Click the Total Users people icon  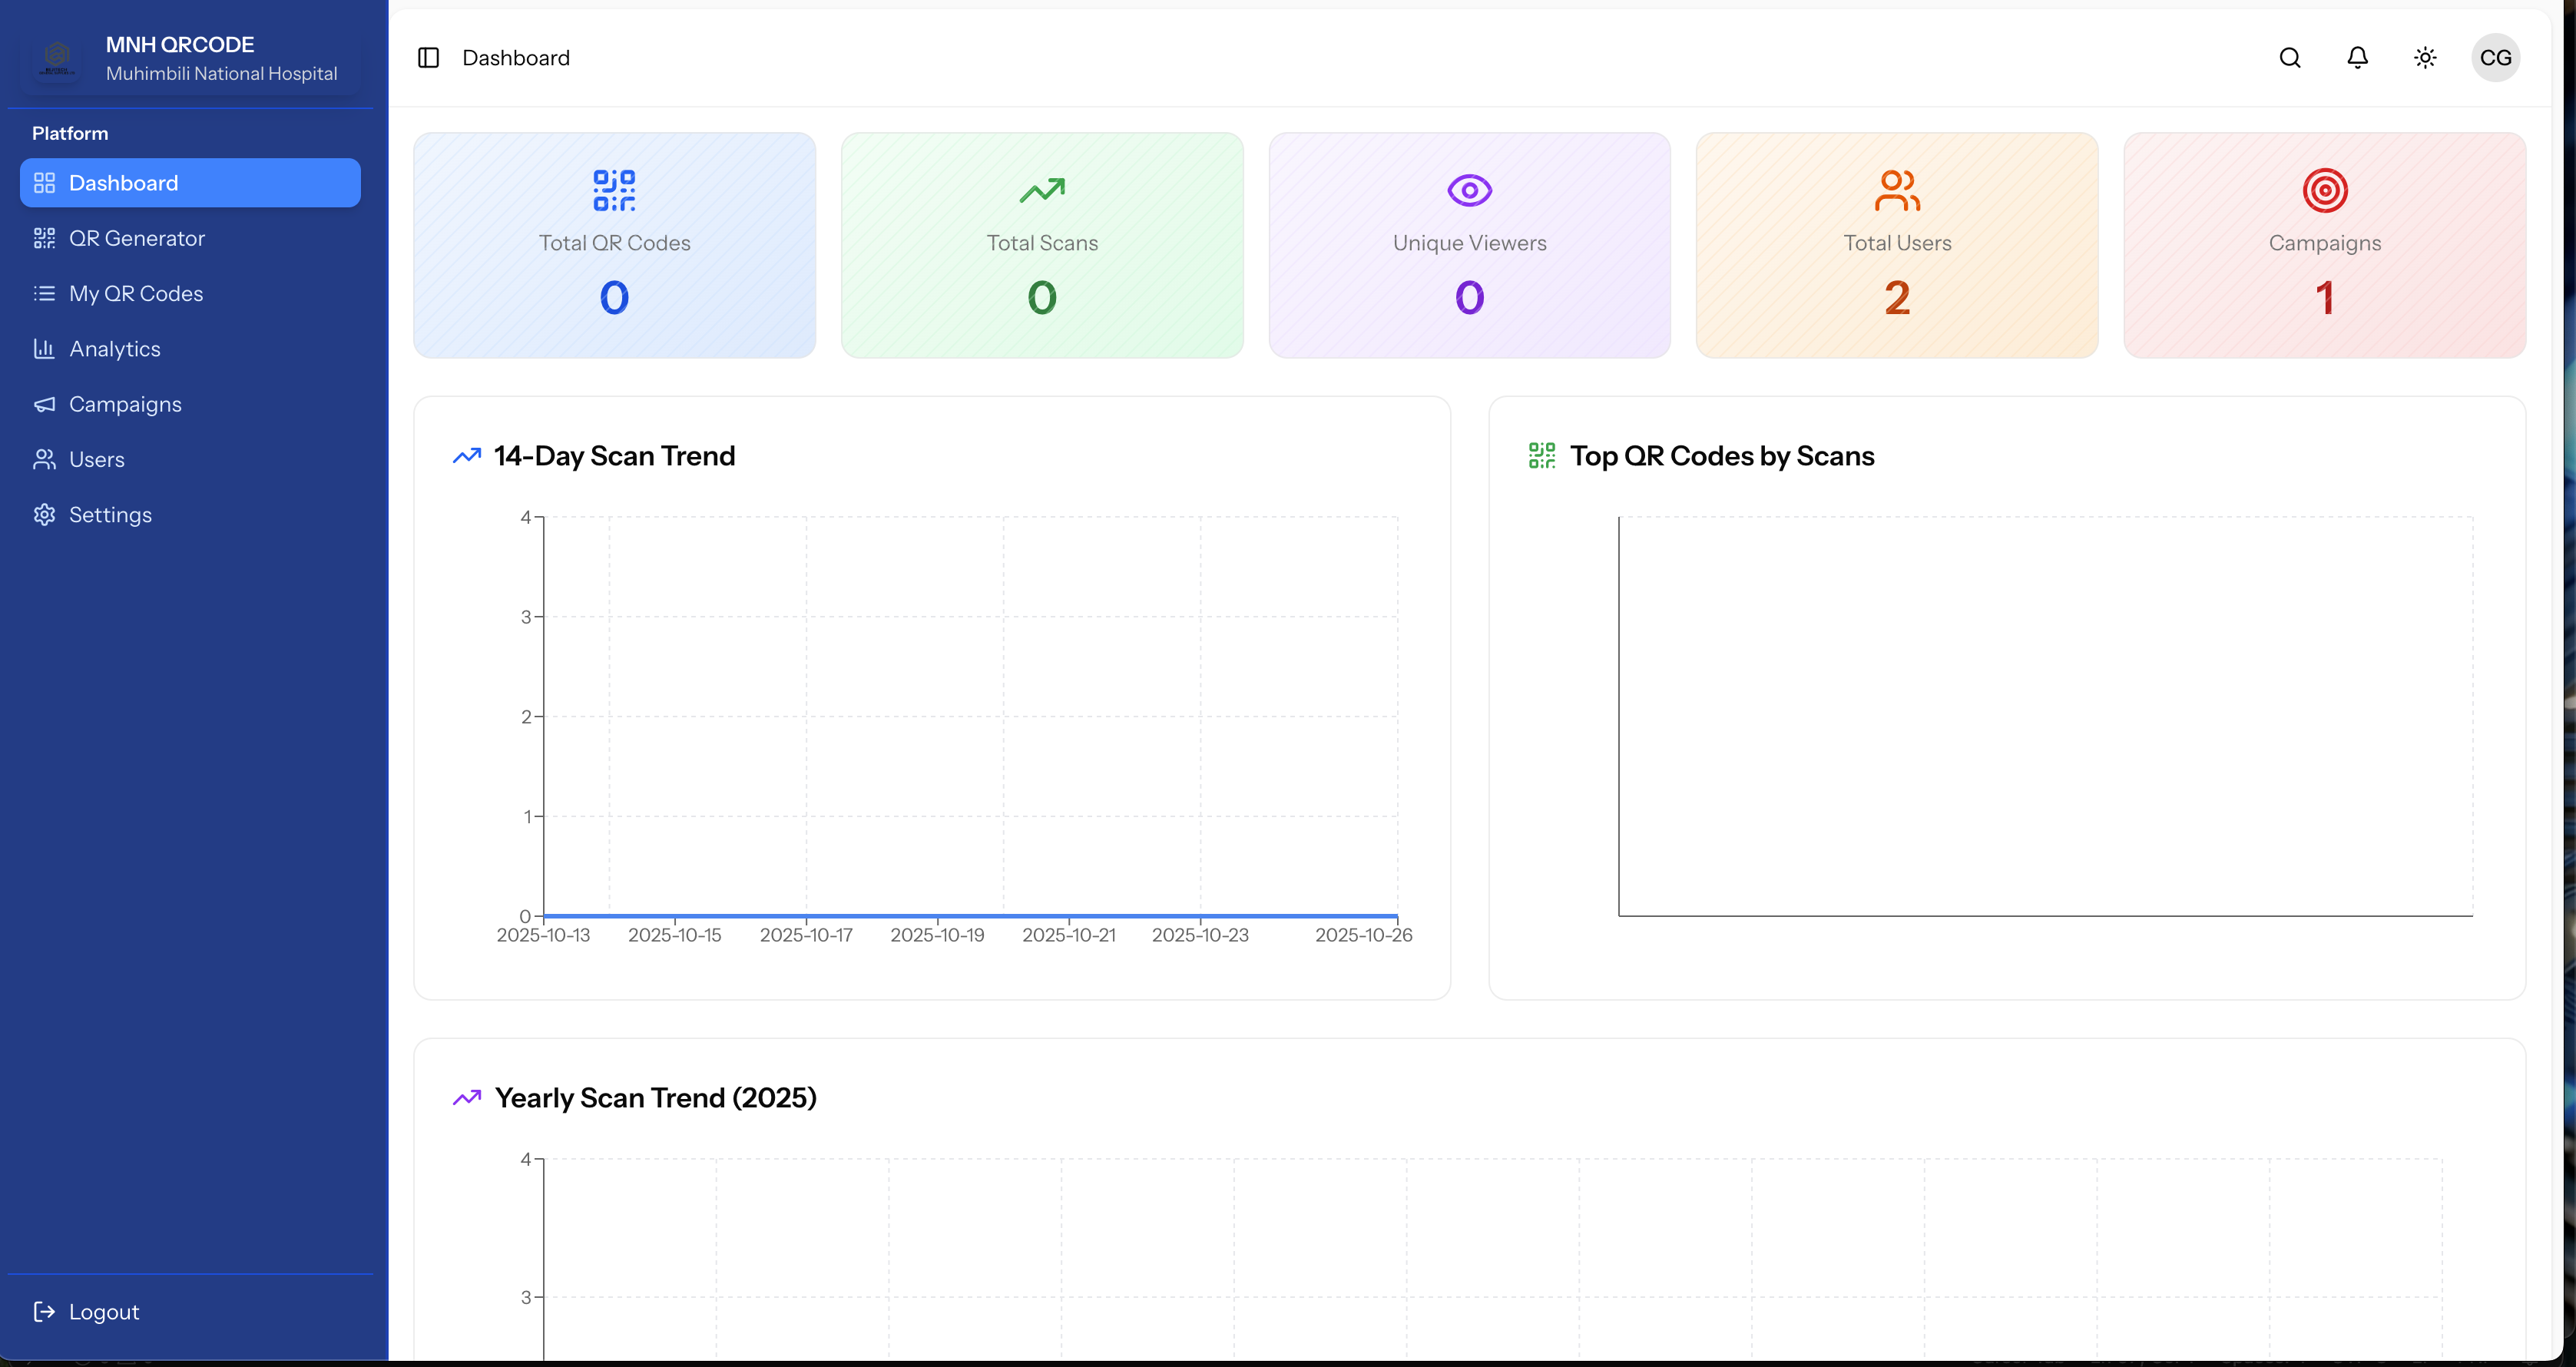(1897, 190)
